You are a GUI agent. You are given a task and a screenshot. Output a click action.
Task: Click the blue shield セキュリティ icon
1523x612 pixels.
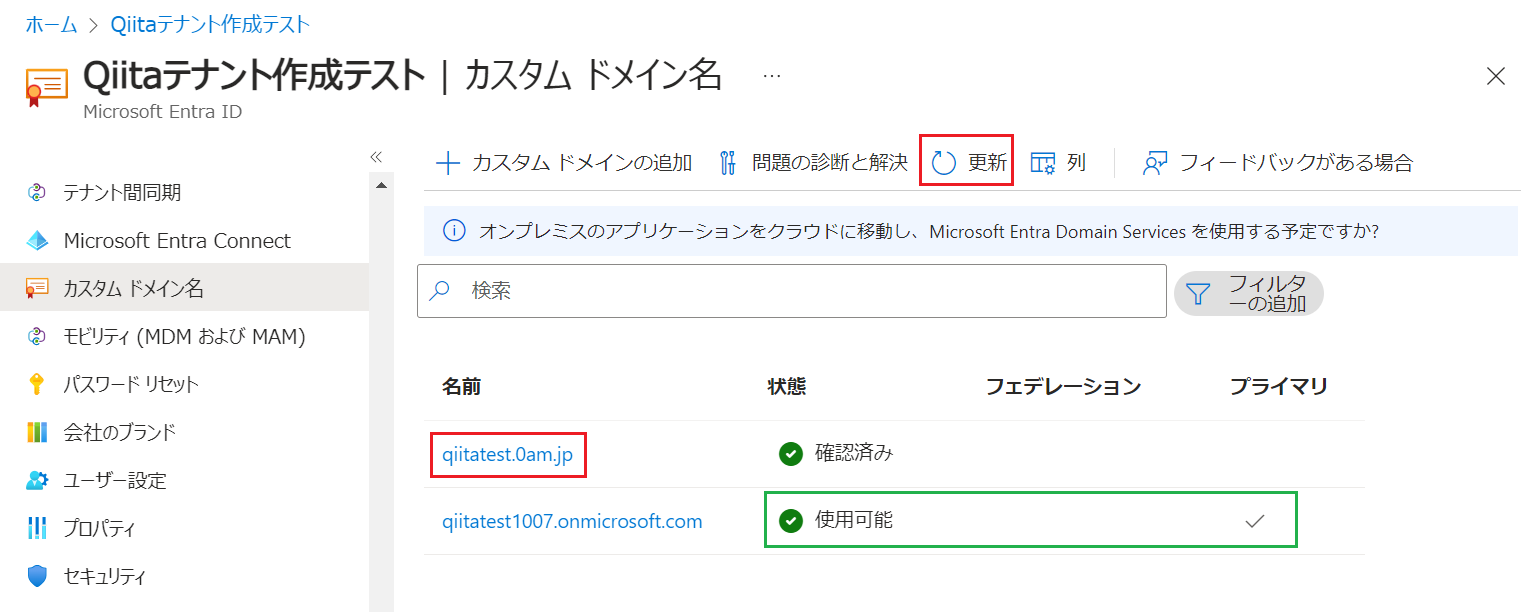tap(37, 577)
